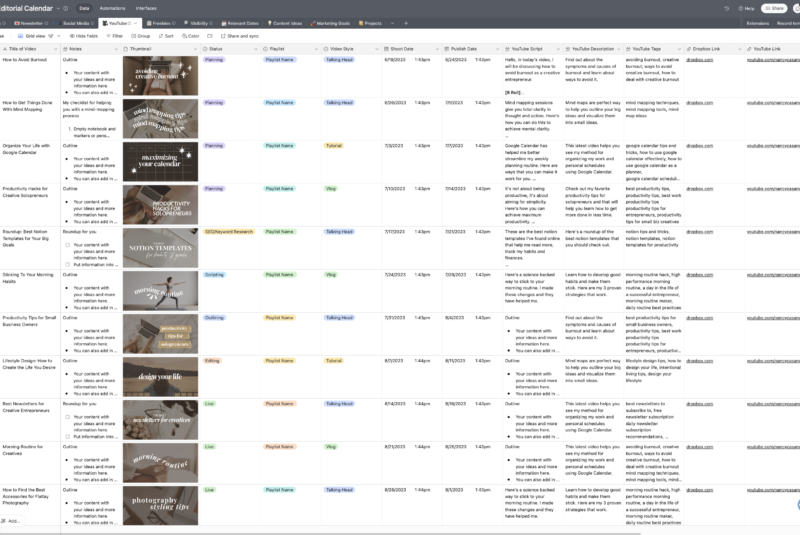Click the Shoot Date calendar field icon
This screenshot has width=800, height=535.
pos(386,49)
